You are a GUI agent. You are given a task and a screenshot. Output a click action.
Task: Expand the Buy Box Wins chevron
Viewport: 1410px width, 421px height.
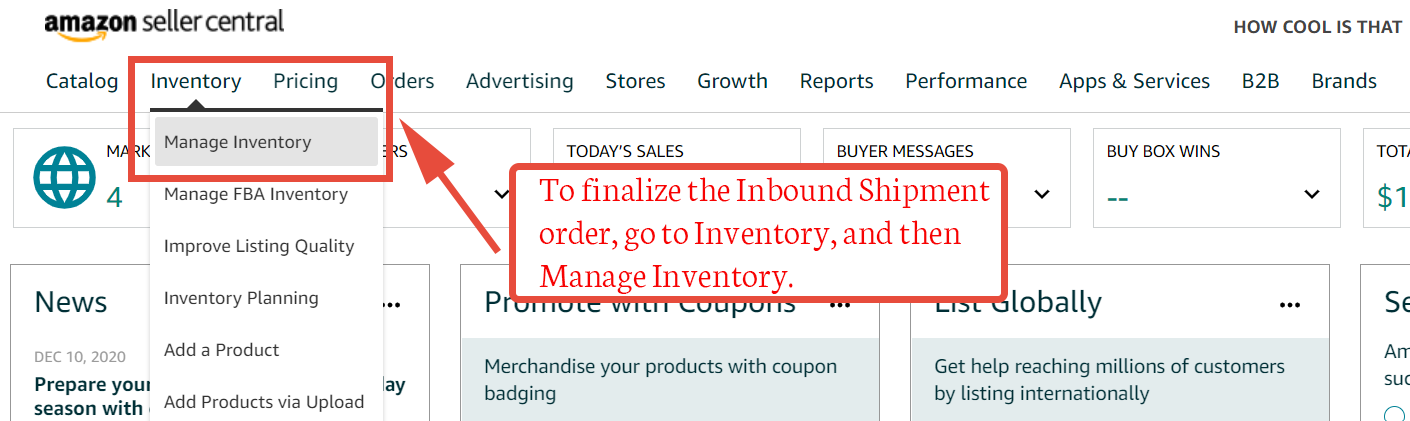pos(1312,194)
